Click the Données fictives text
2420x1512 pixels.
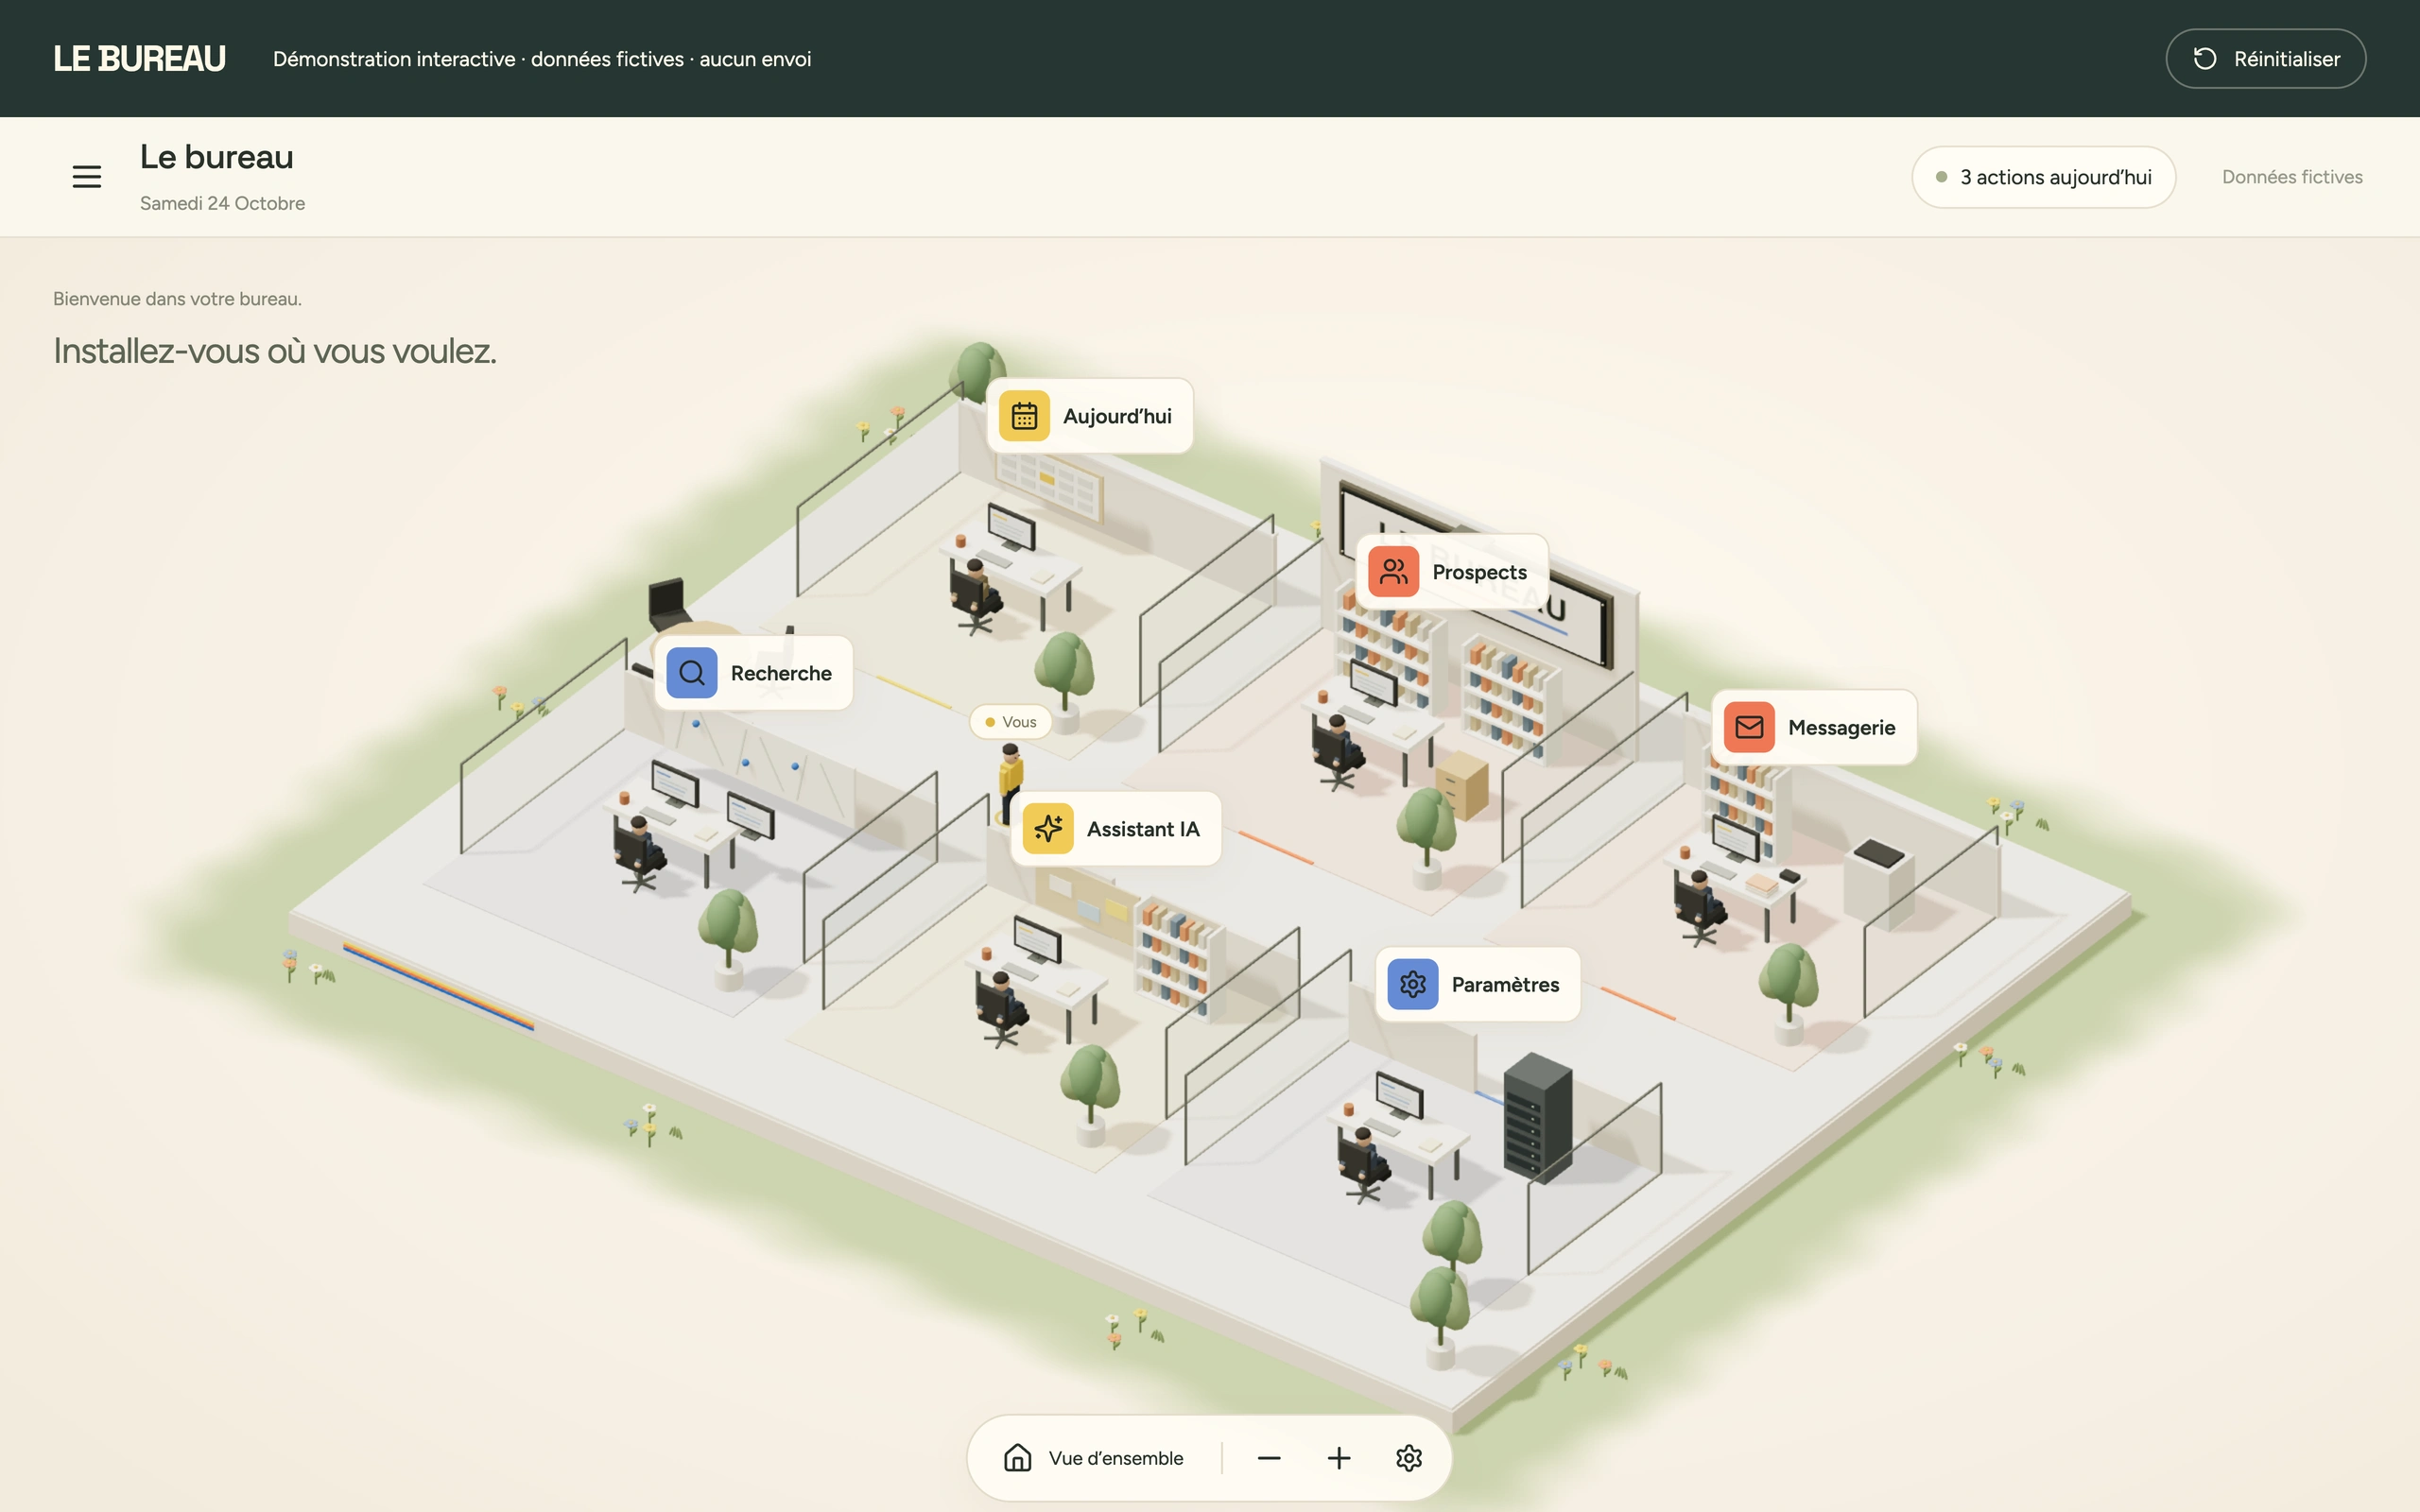click(2292, 177)
